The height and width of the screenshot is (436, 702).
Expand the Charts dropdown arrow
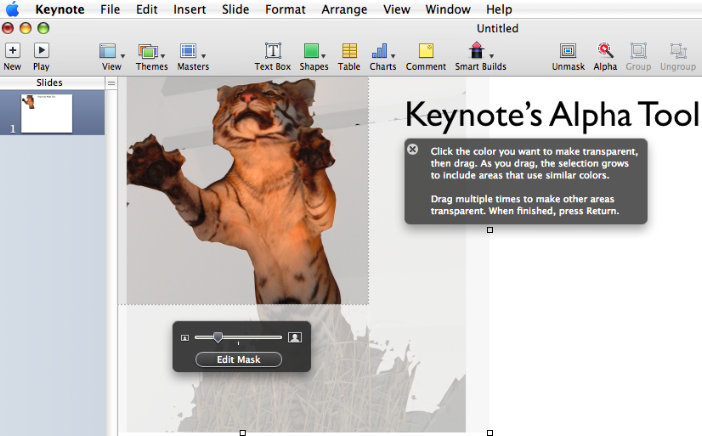(393, 56)
